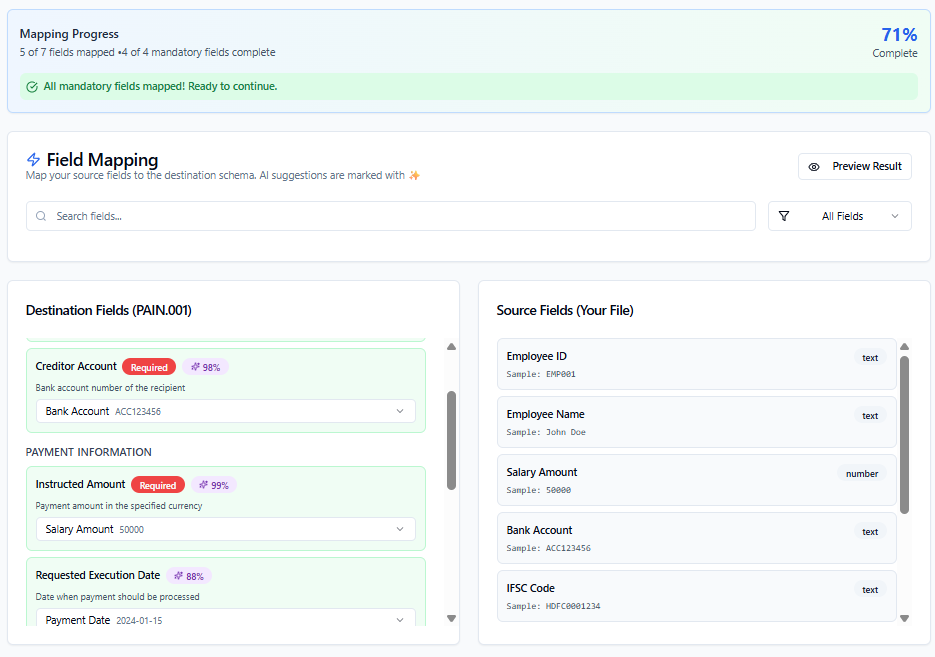The width and height of the screenshot is (935, 657).
Task: Open the Requested Execution Date Payment Date dropdown
Action: (x=225, y=619)
